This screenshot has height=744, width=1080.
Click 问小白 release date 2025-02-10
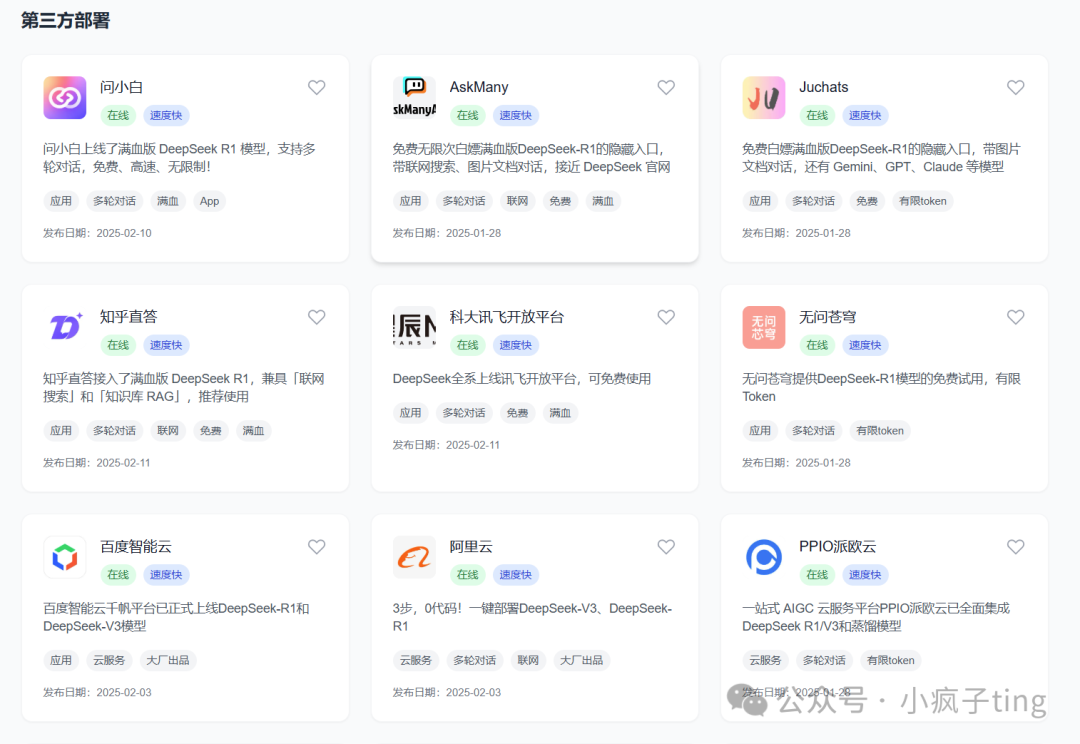pyautogui.click(x=124, y=233)
